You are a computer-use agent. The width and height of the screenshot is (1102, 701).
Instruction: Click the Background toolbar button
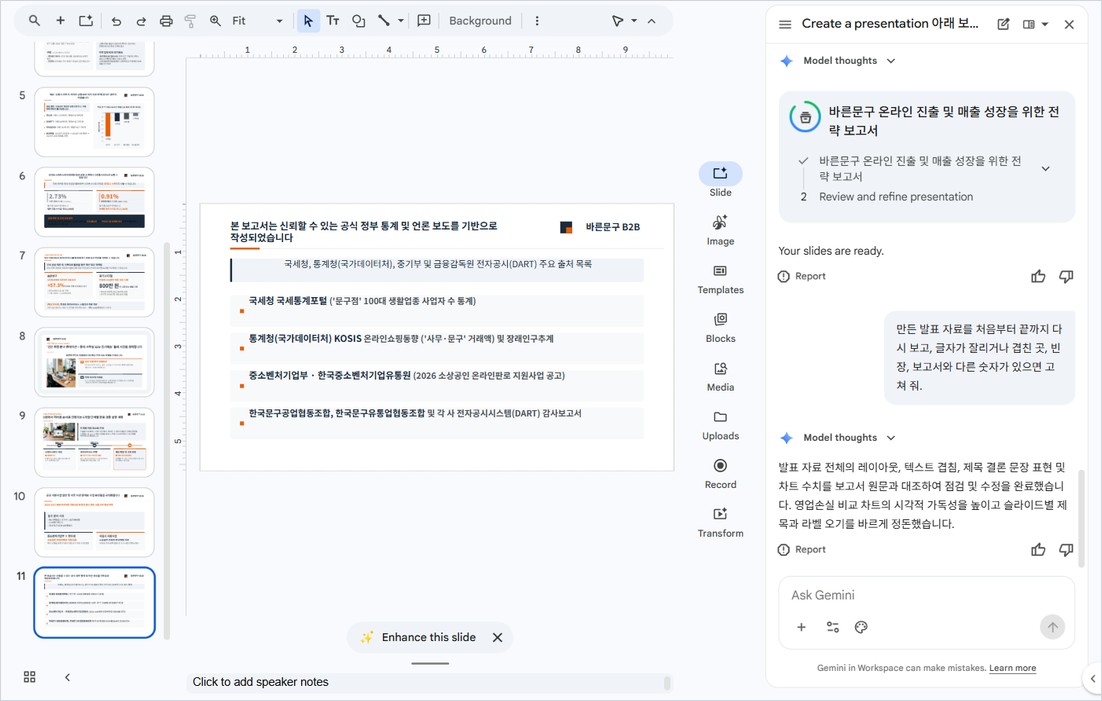click(480, 21)
